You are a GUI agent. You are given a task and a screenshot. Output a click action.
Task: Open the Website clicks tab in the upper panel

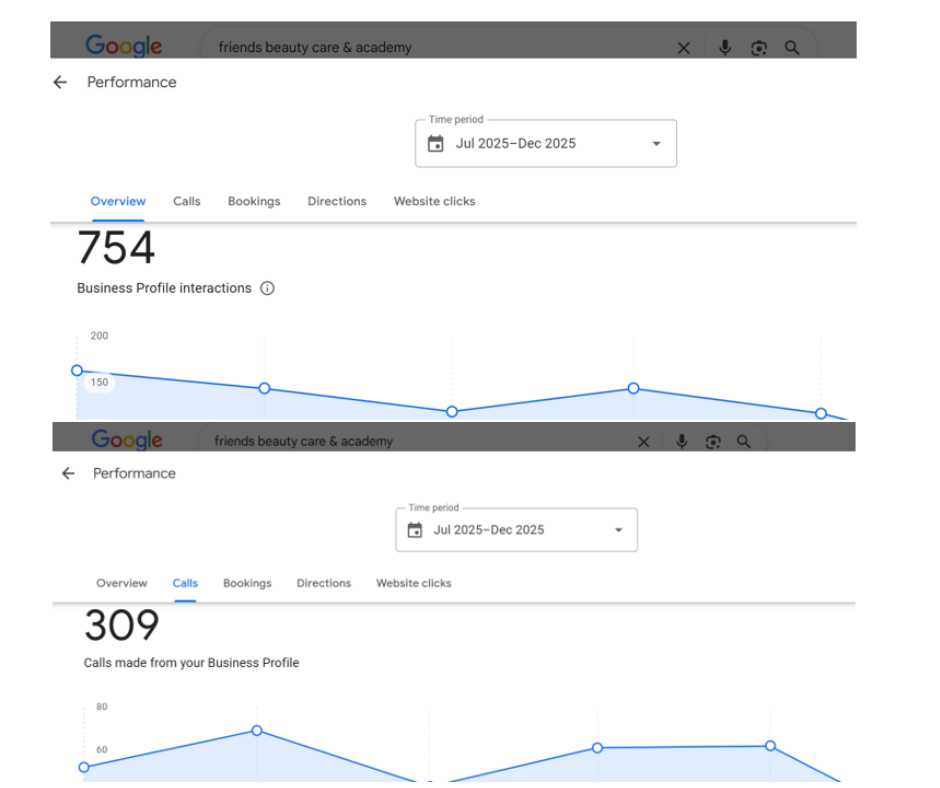(434, 201)
